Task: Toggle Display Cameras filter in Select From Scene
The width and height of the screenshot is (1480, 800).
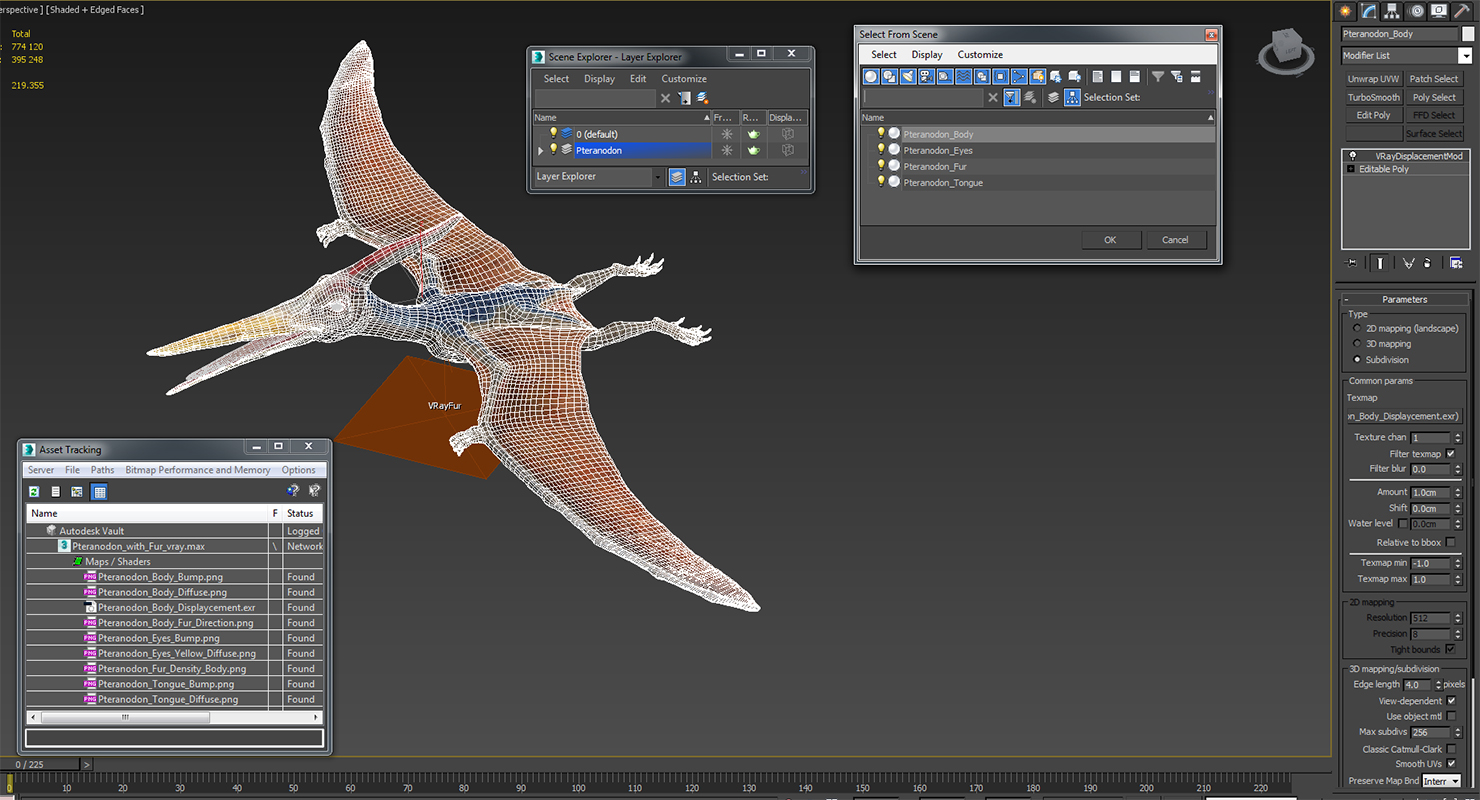Action: tap(926, 76)
